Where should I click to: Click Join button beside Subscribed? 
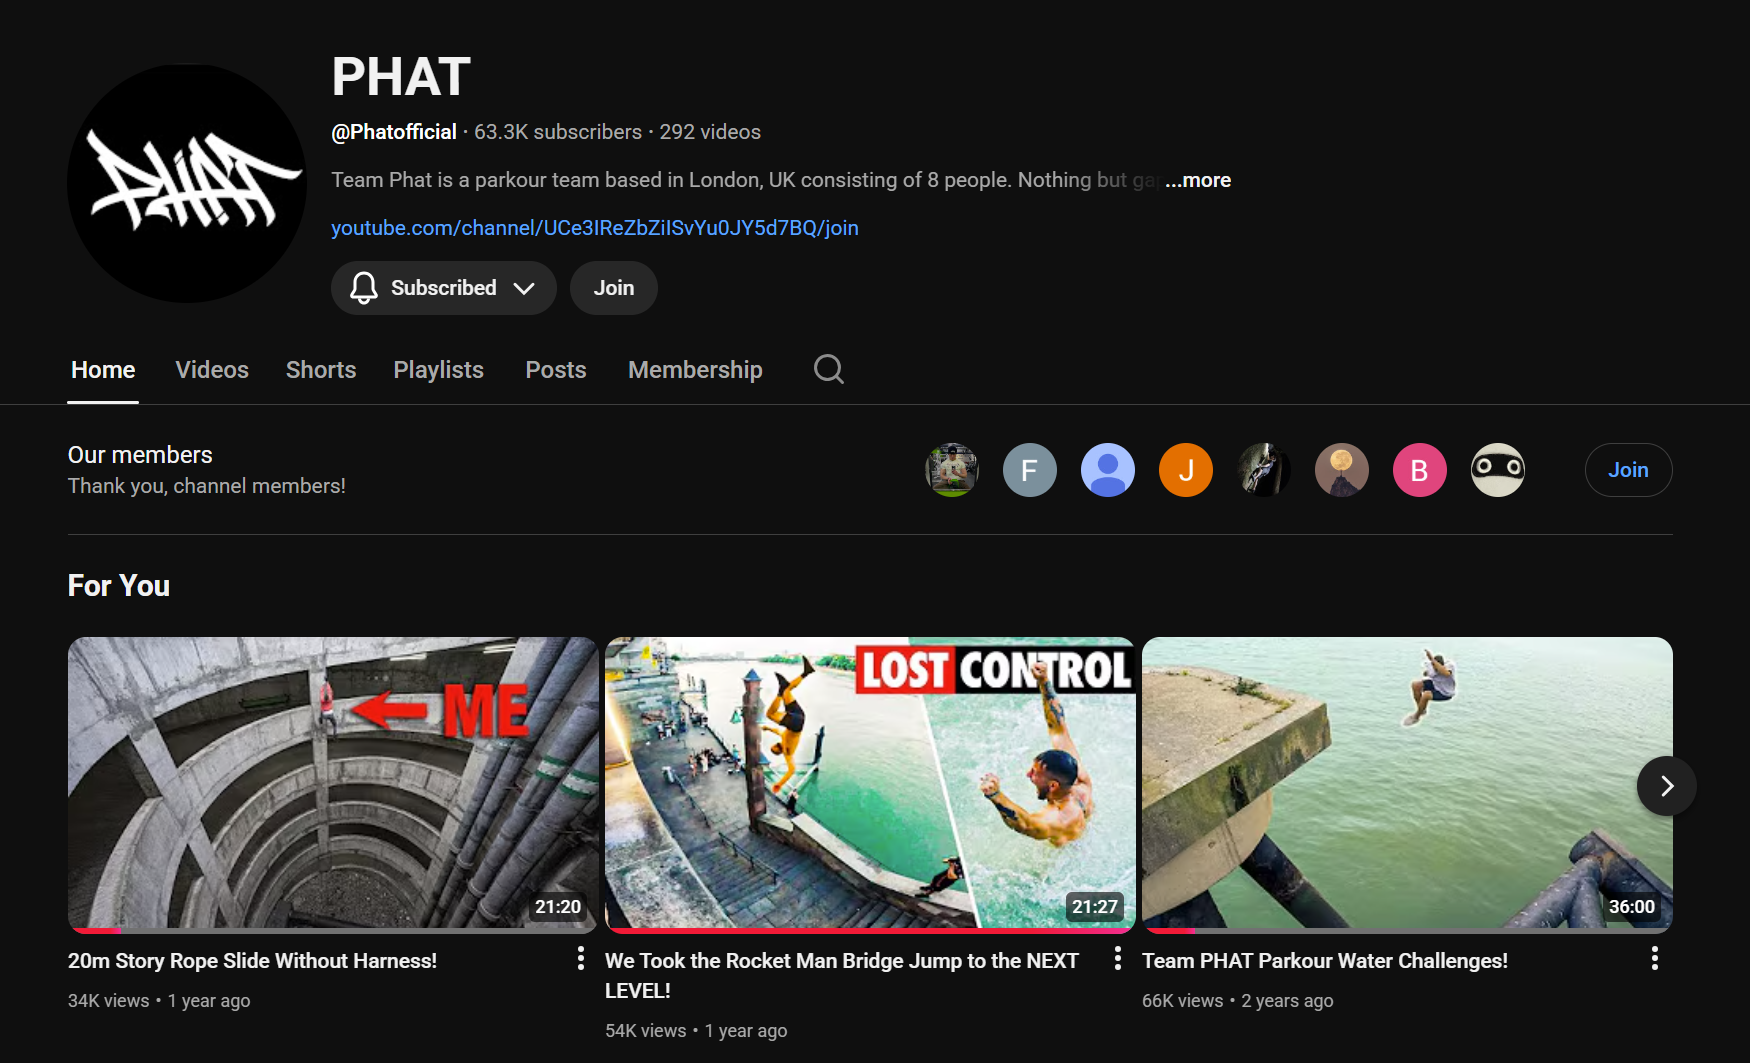point(614,288)
